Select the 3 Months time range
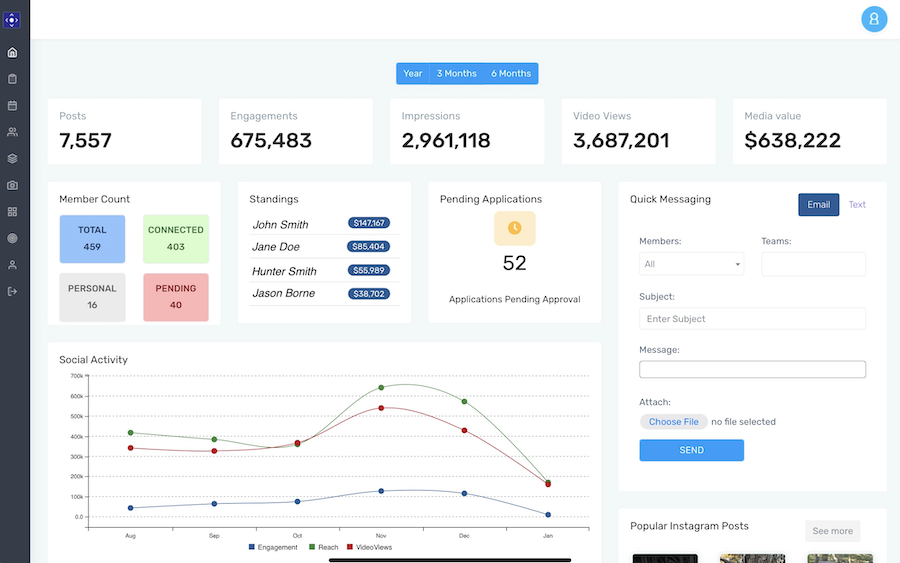This screenshot has height=563, width=900. click(456, 74)
